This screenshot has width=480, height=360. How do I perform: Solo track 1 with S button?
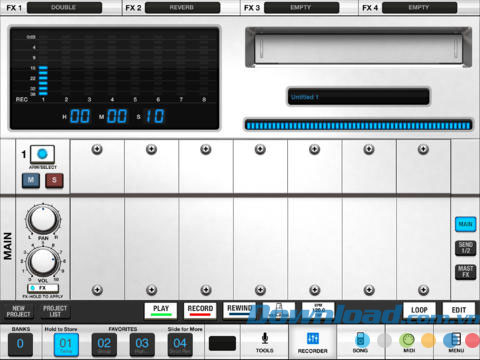pyautogui.click(x=54, y=181)
